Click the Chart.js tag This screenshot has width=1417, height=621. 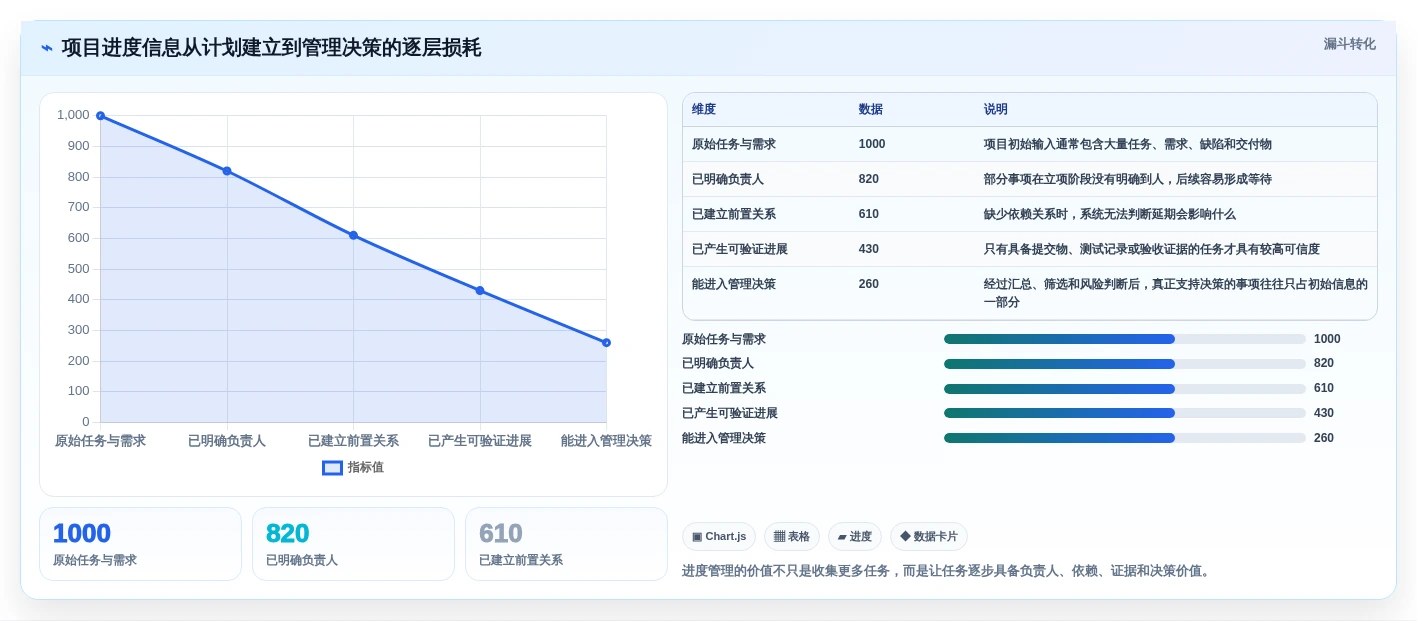(x=718, y=536)
